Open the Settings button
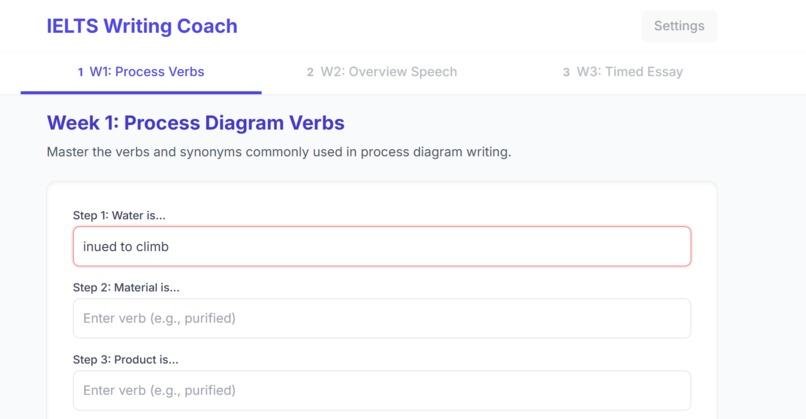This screenshot has width=806, height=419. tap(679, 26)
